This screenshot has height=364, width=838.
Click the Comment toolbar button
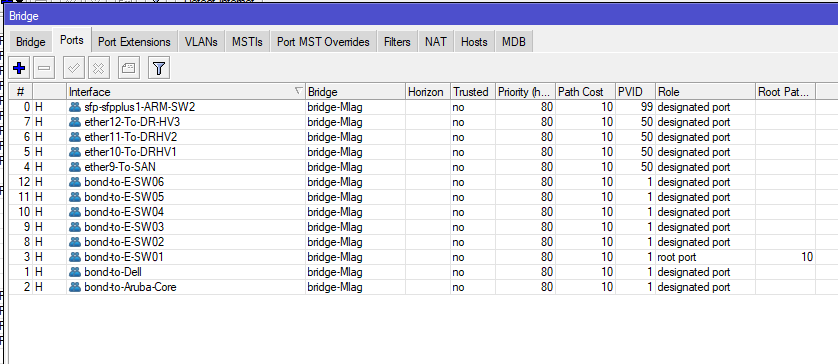coord(128,68)
